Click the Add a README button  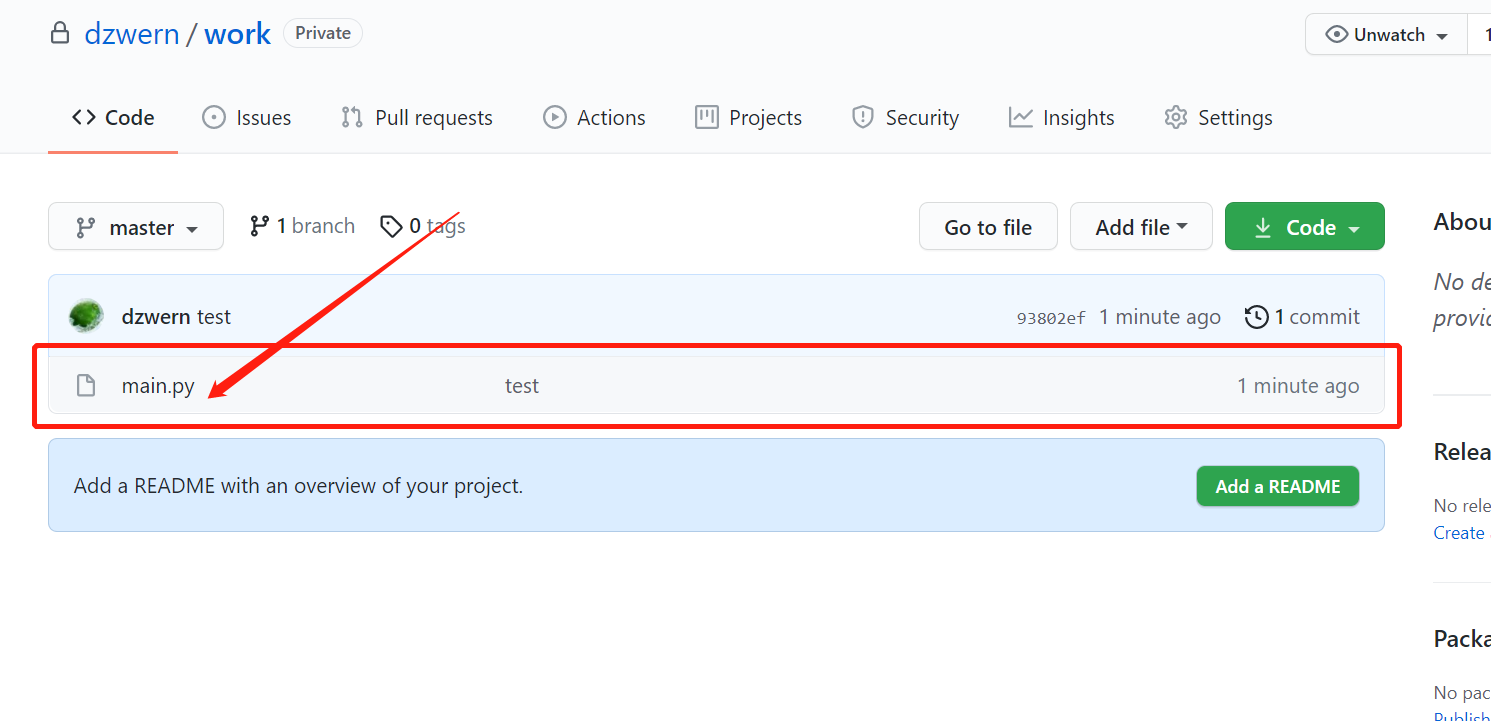coord(1277,486)
